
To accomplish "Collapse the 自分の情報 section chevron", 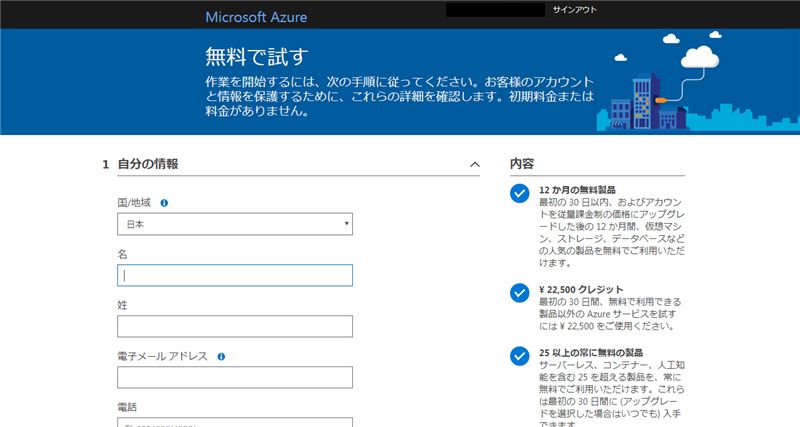I will click(x=474, y=164).
